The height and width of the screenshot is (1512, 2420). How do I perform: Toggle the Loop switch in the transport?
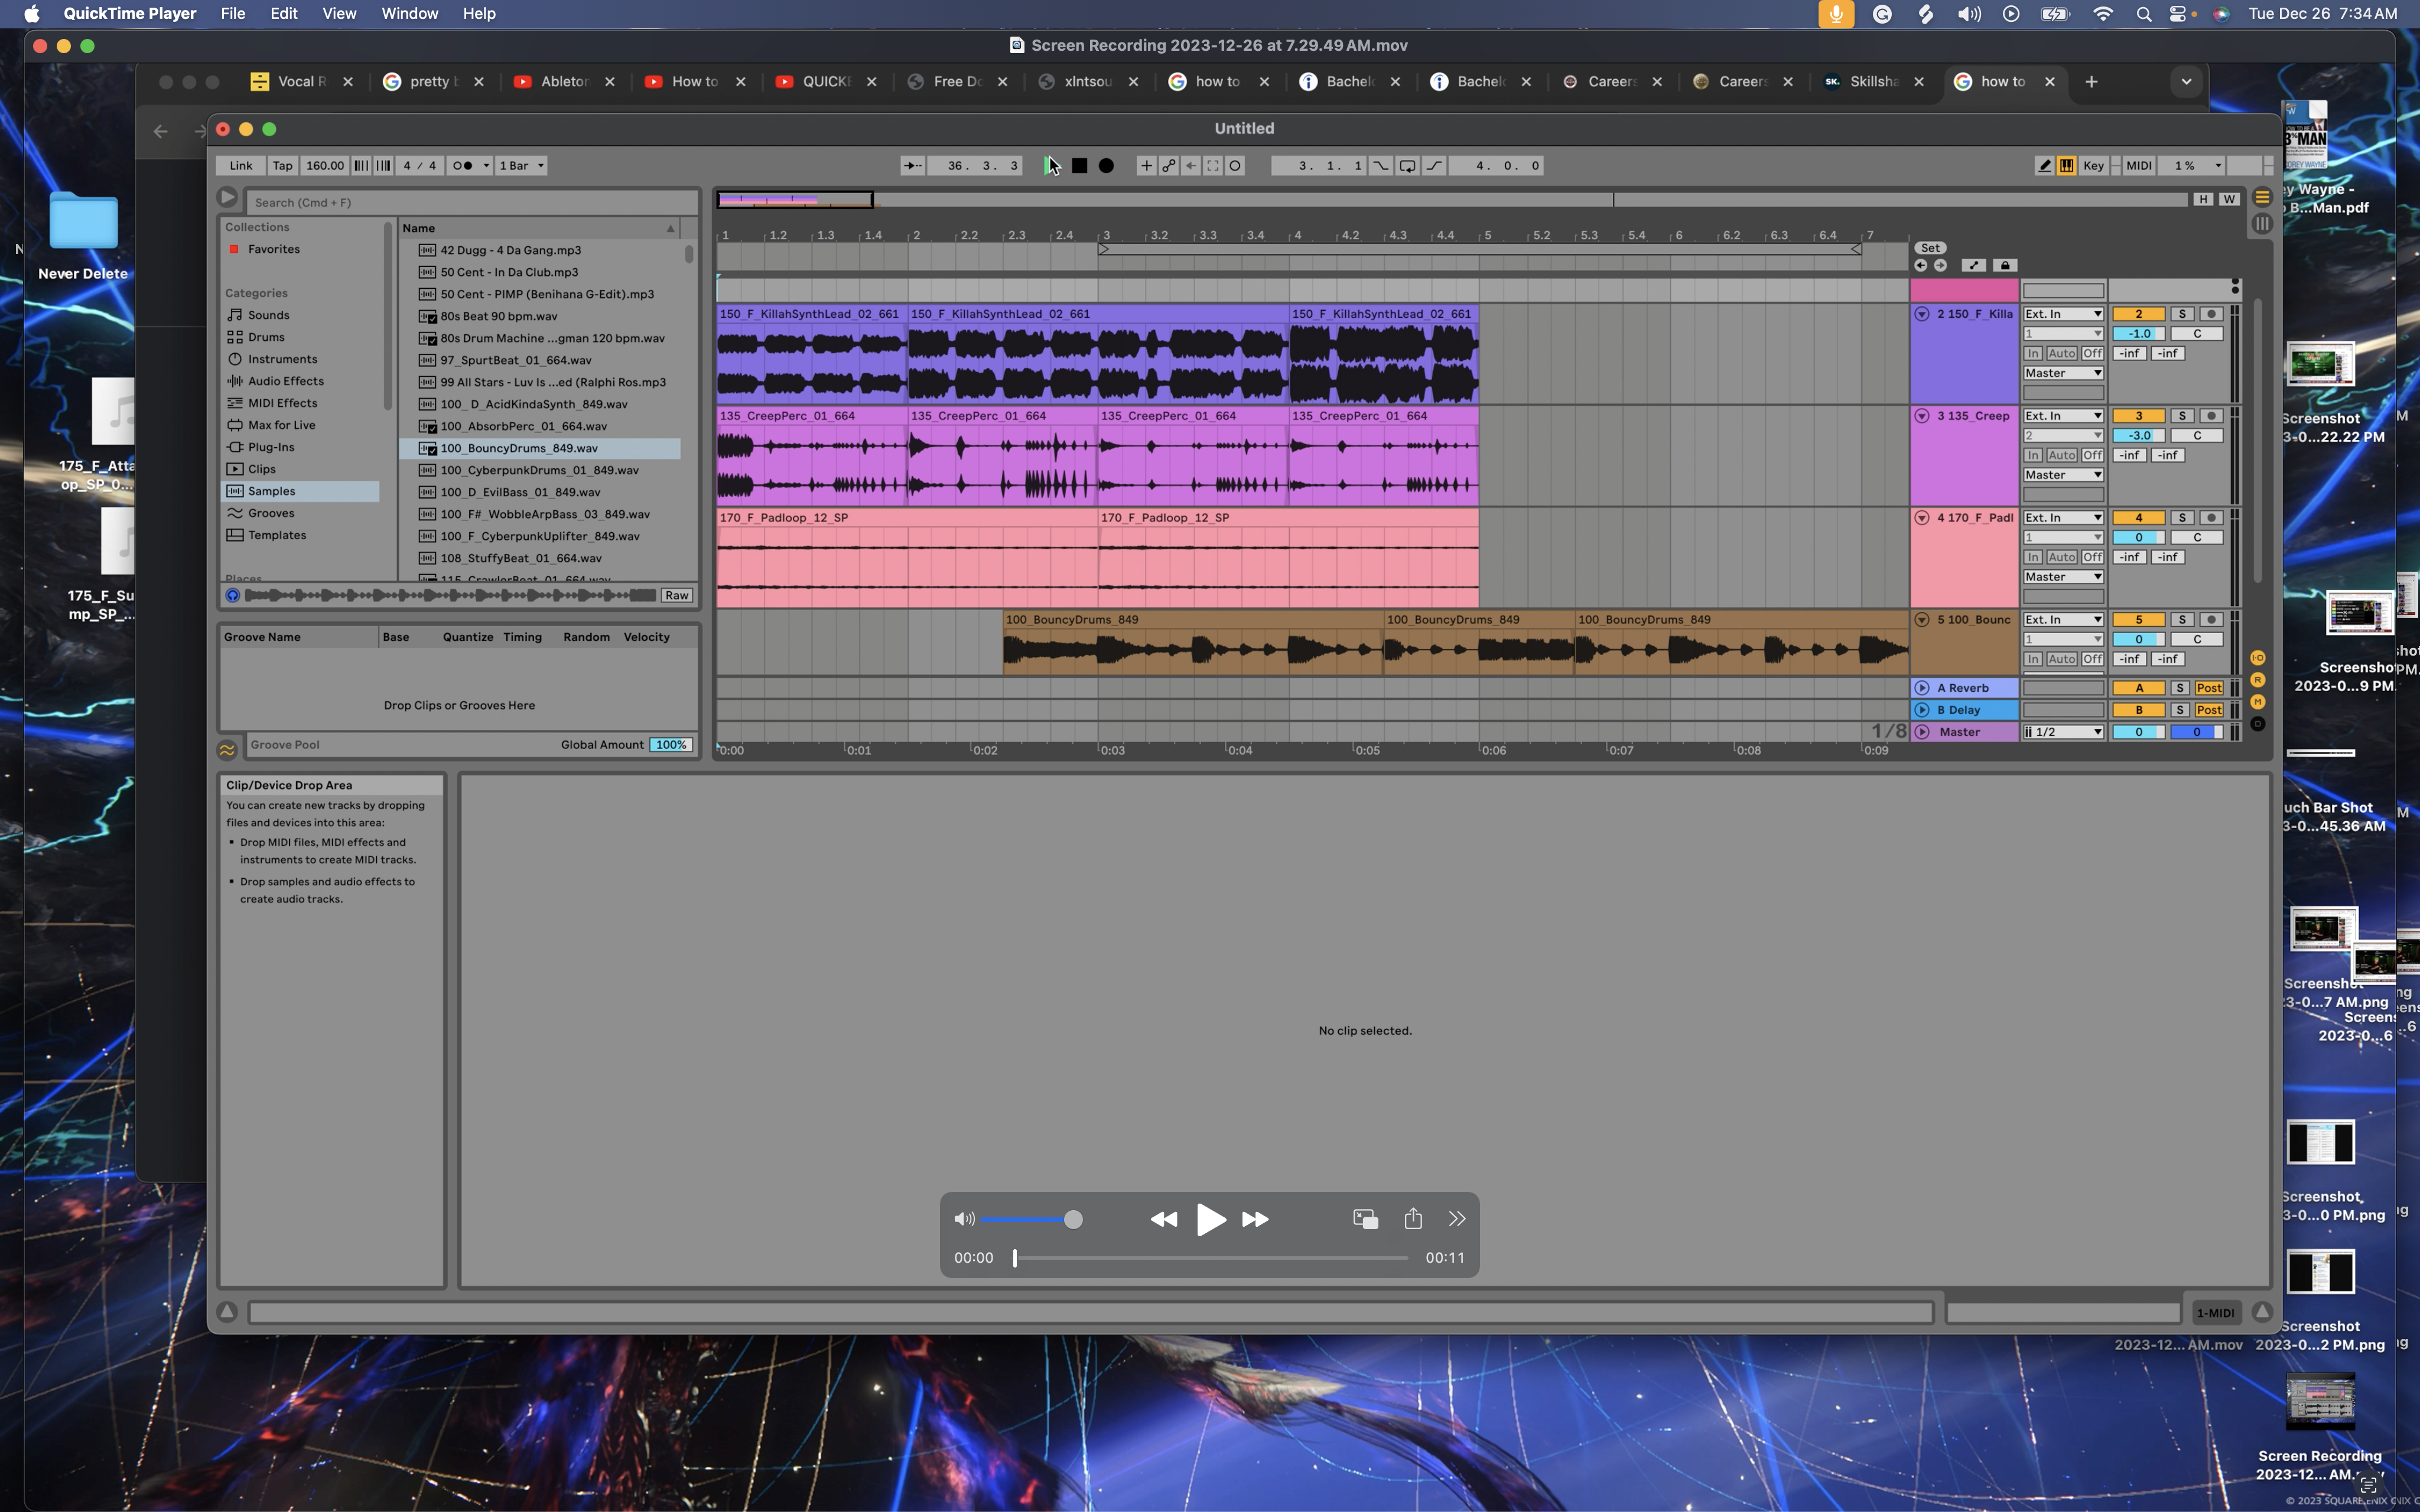pyautogui.click(x=1407, y=166)
